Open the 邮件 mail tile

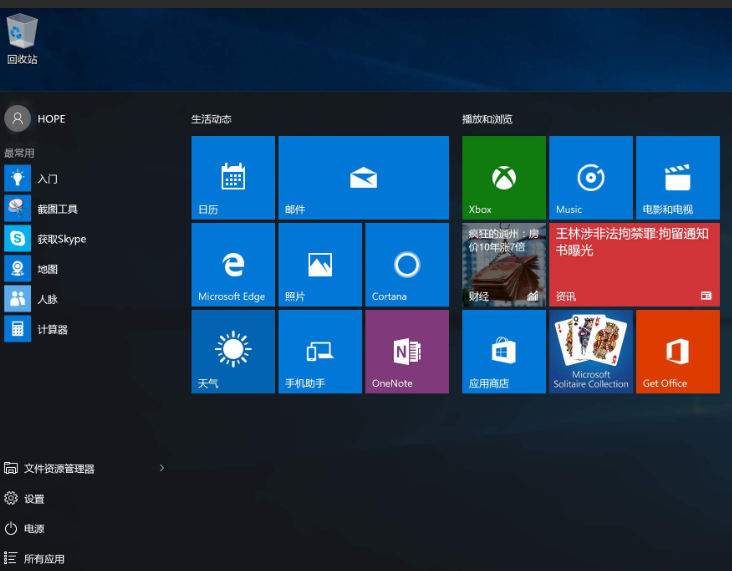(363, 177)
